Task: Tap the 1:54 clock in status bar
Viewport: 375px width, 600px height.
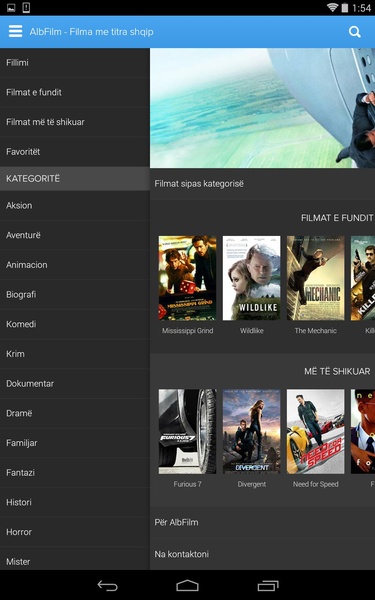Action: point(361,8)
